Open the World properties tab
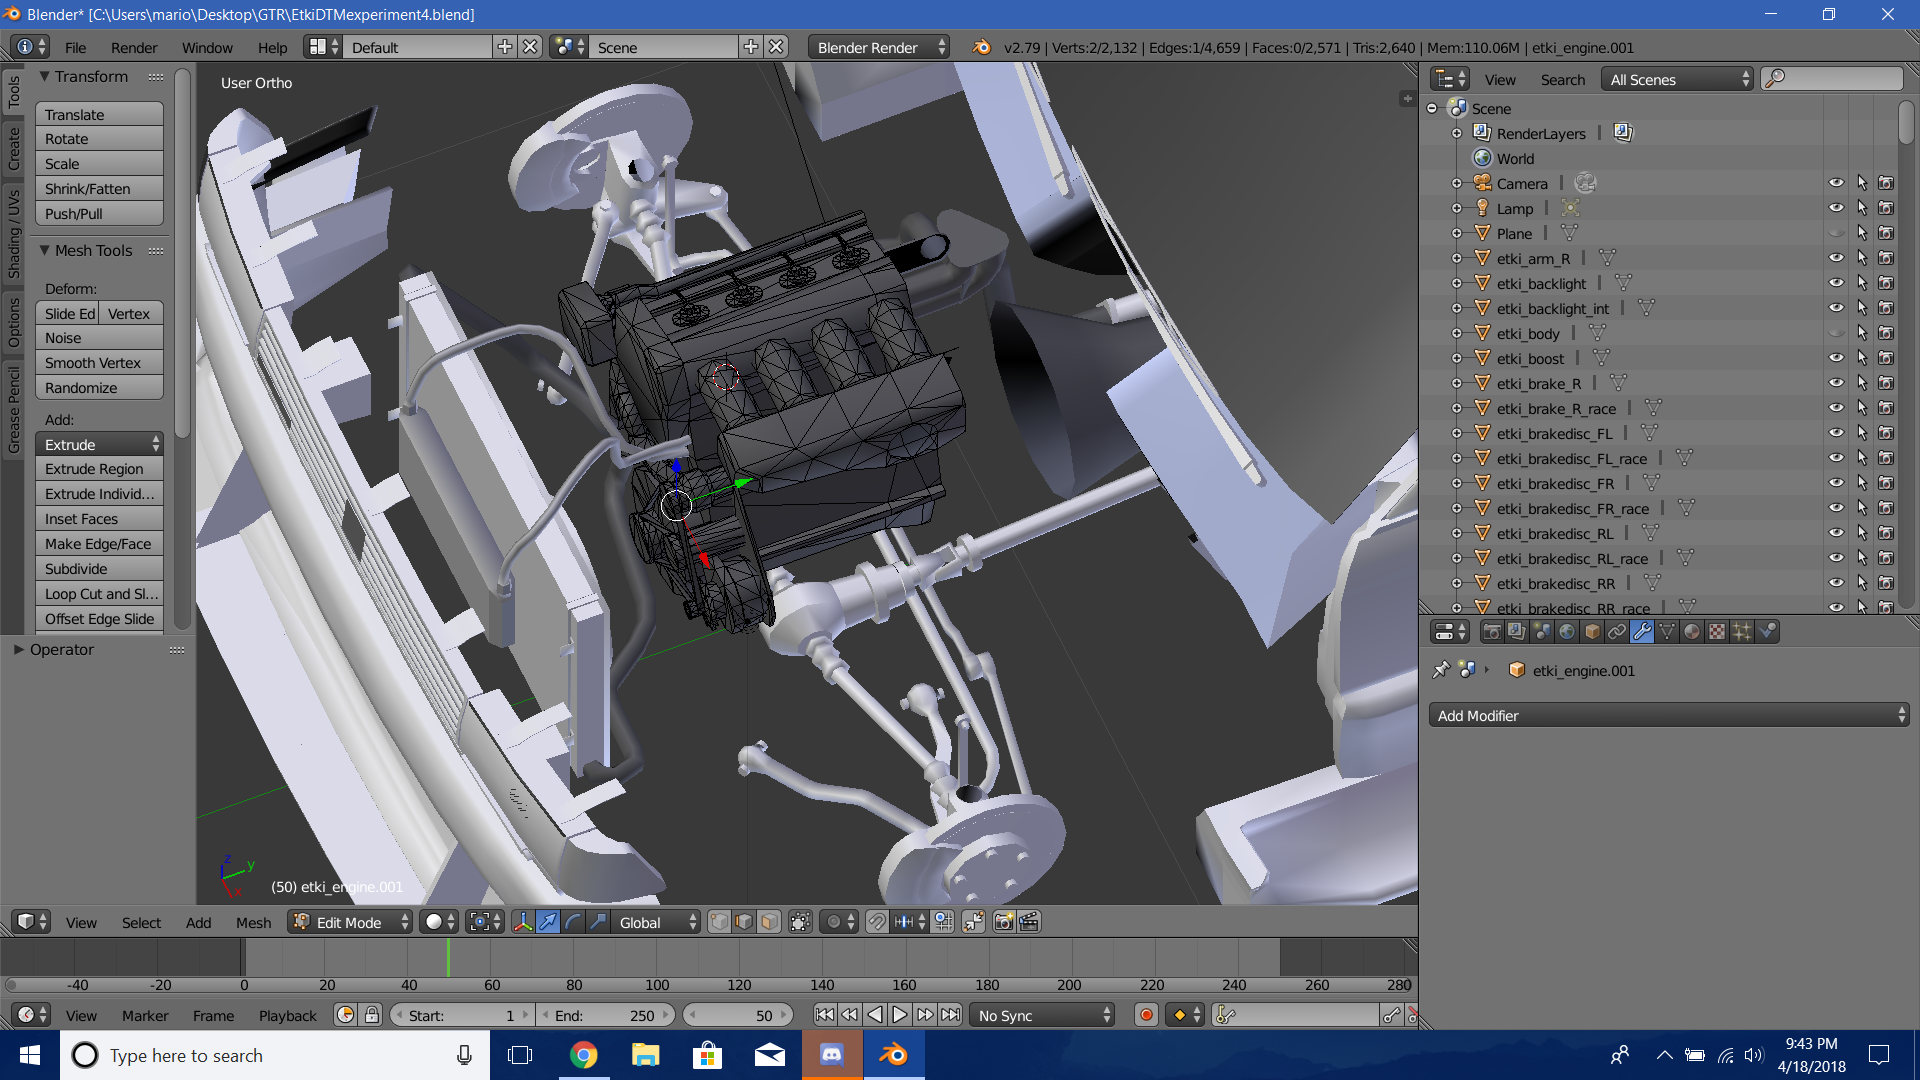Screen dimensions: 1920x1080 pyautogui.click(x=1567, y=632)
